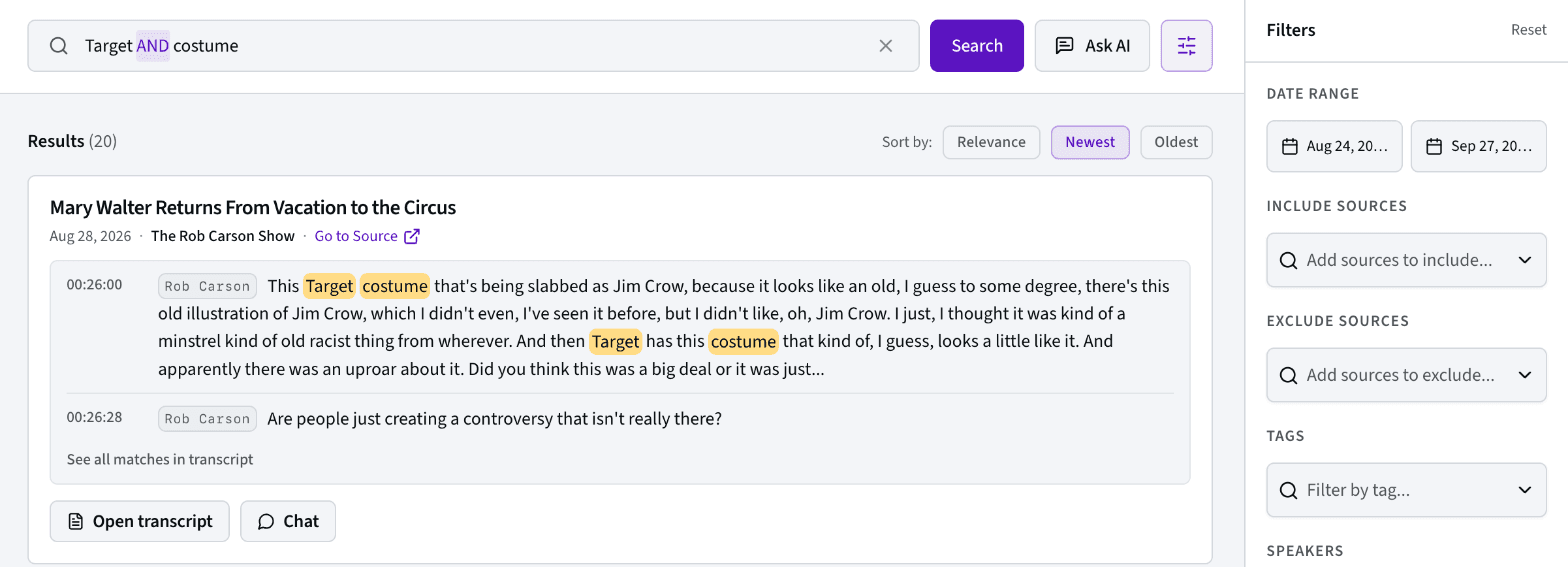
Task: Click the Filter by tag field
Action: pos(1406,490)
